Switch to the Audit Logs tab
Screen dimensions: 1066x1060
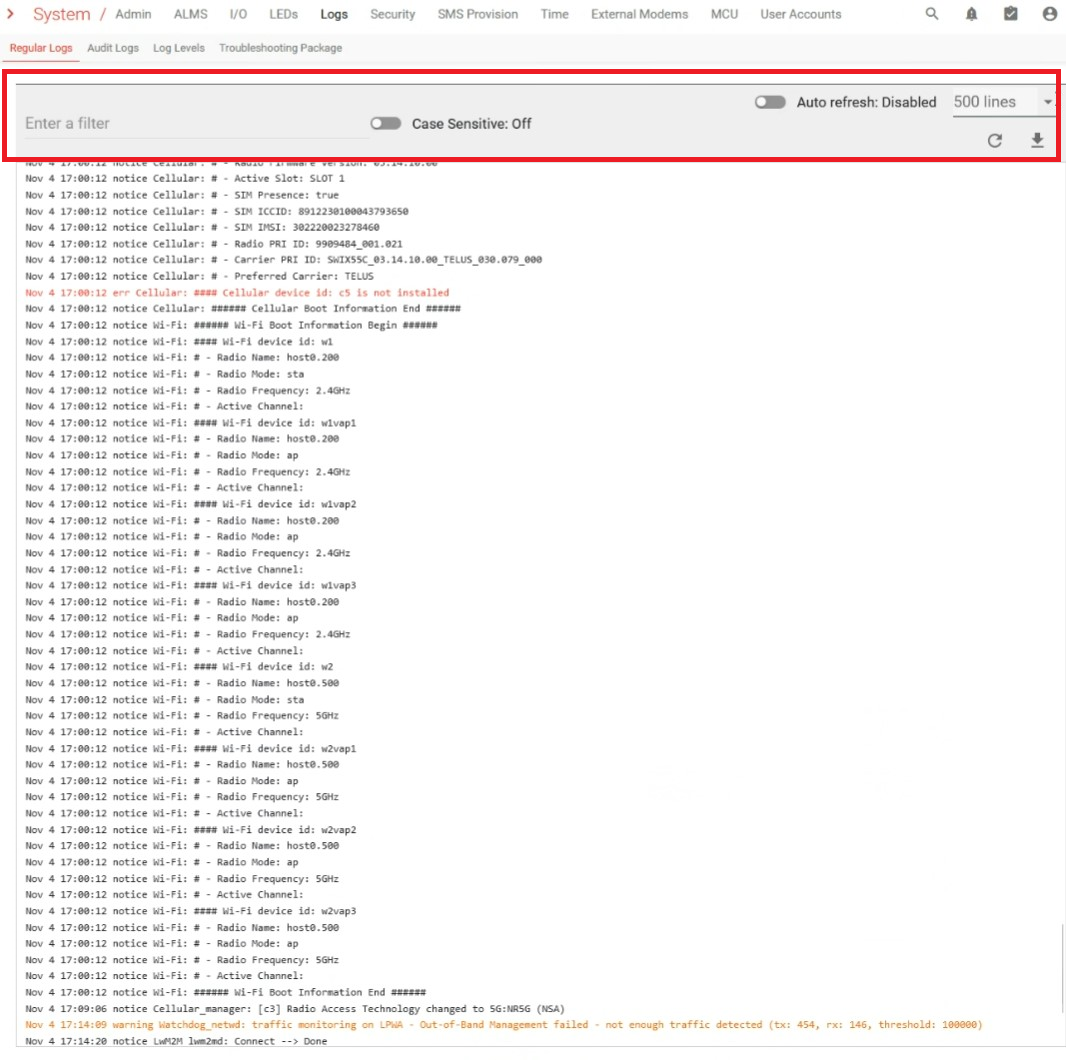[113, 48]
